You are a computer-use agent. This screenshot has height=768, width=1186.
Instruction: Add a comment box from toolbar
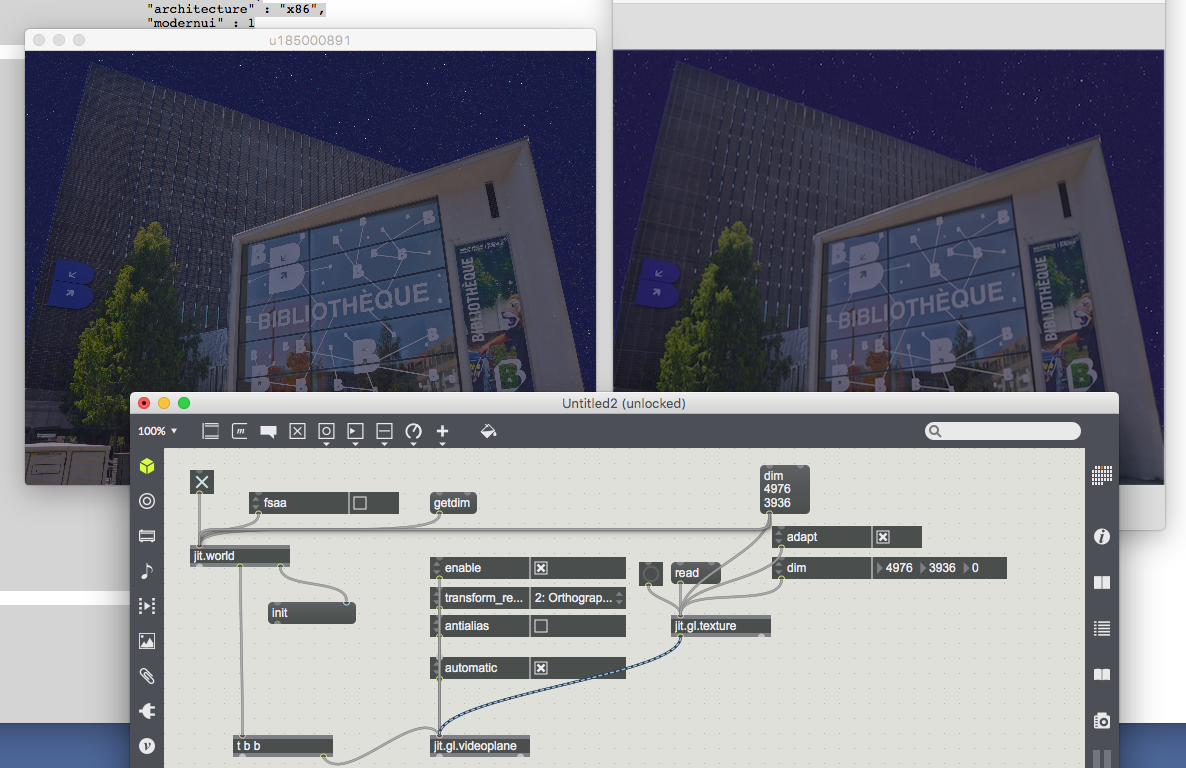click(268, 432)
